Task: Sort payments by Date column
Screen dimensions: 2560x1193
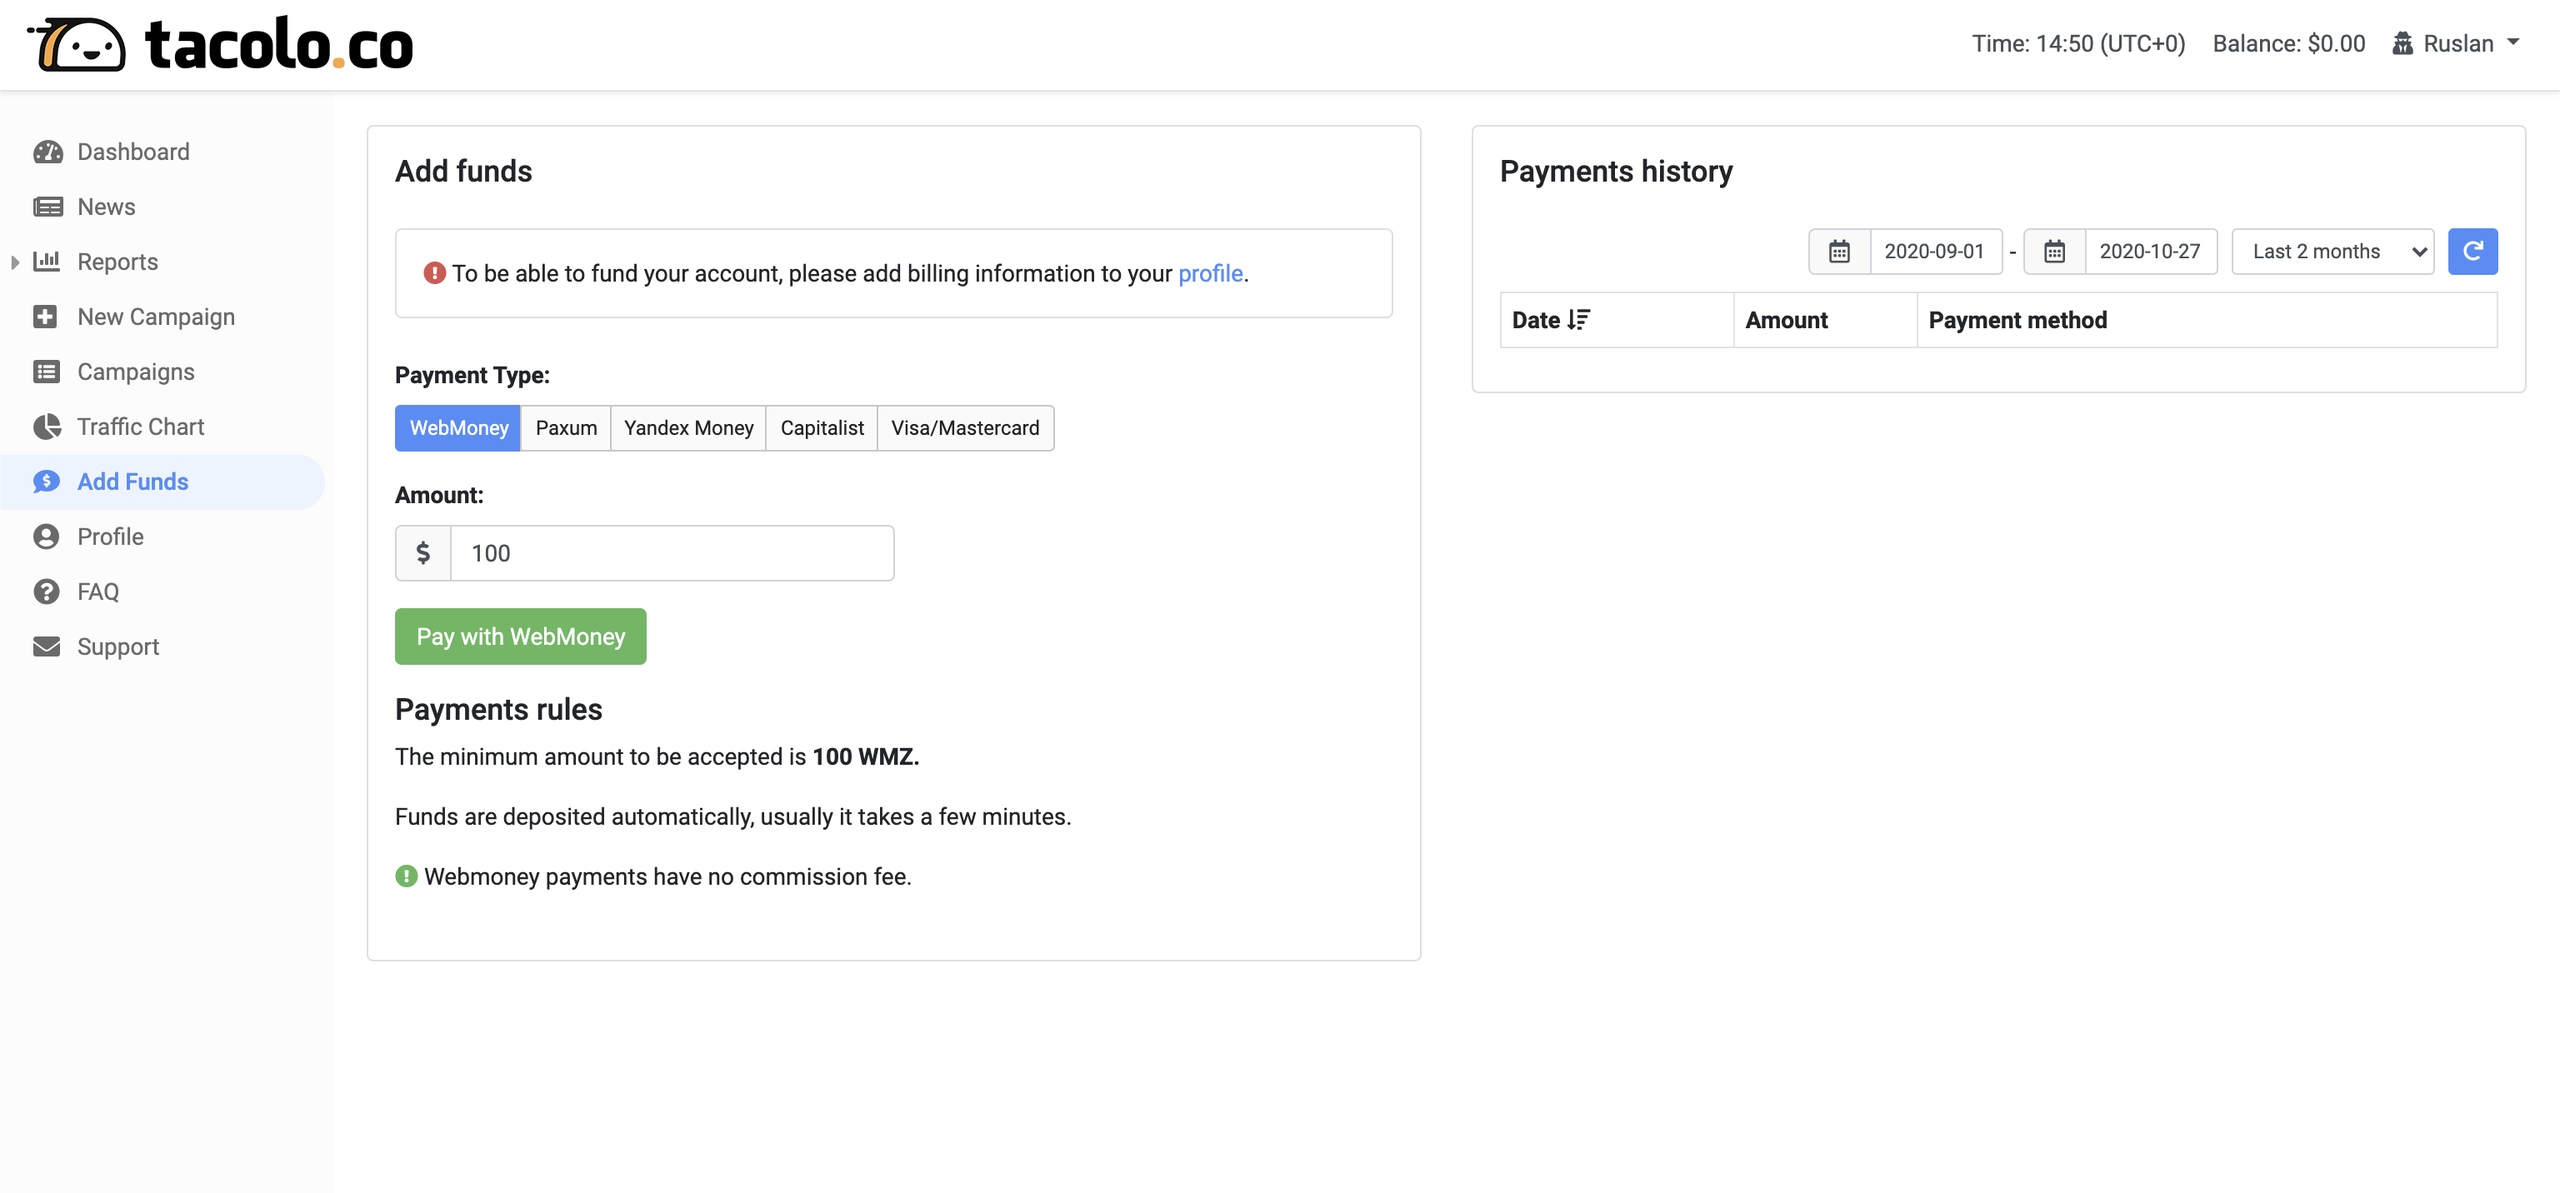Action: pos(1550,320)
